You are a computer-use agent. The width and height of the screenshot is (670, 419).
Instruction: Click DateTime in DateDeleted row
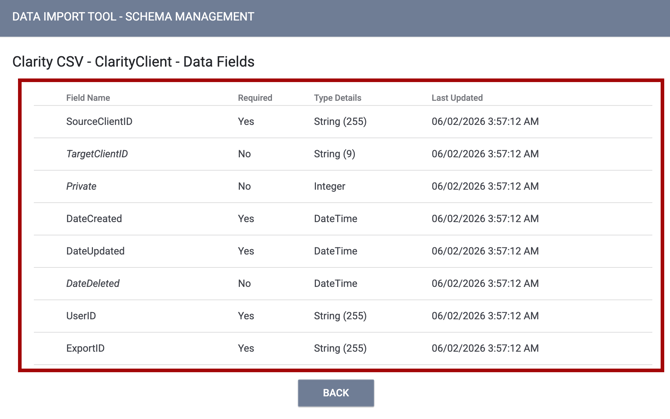(335, 284)
